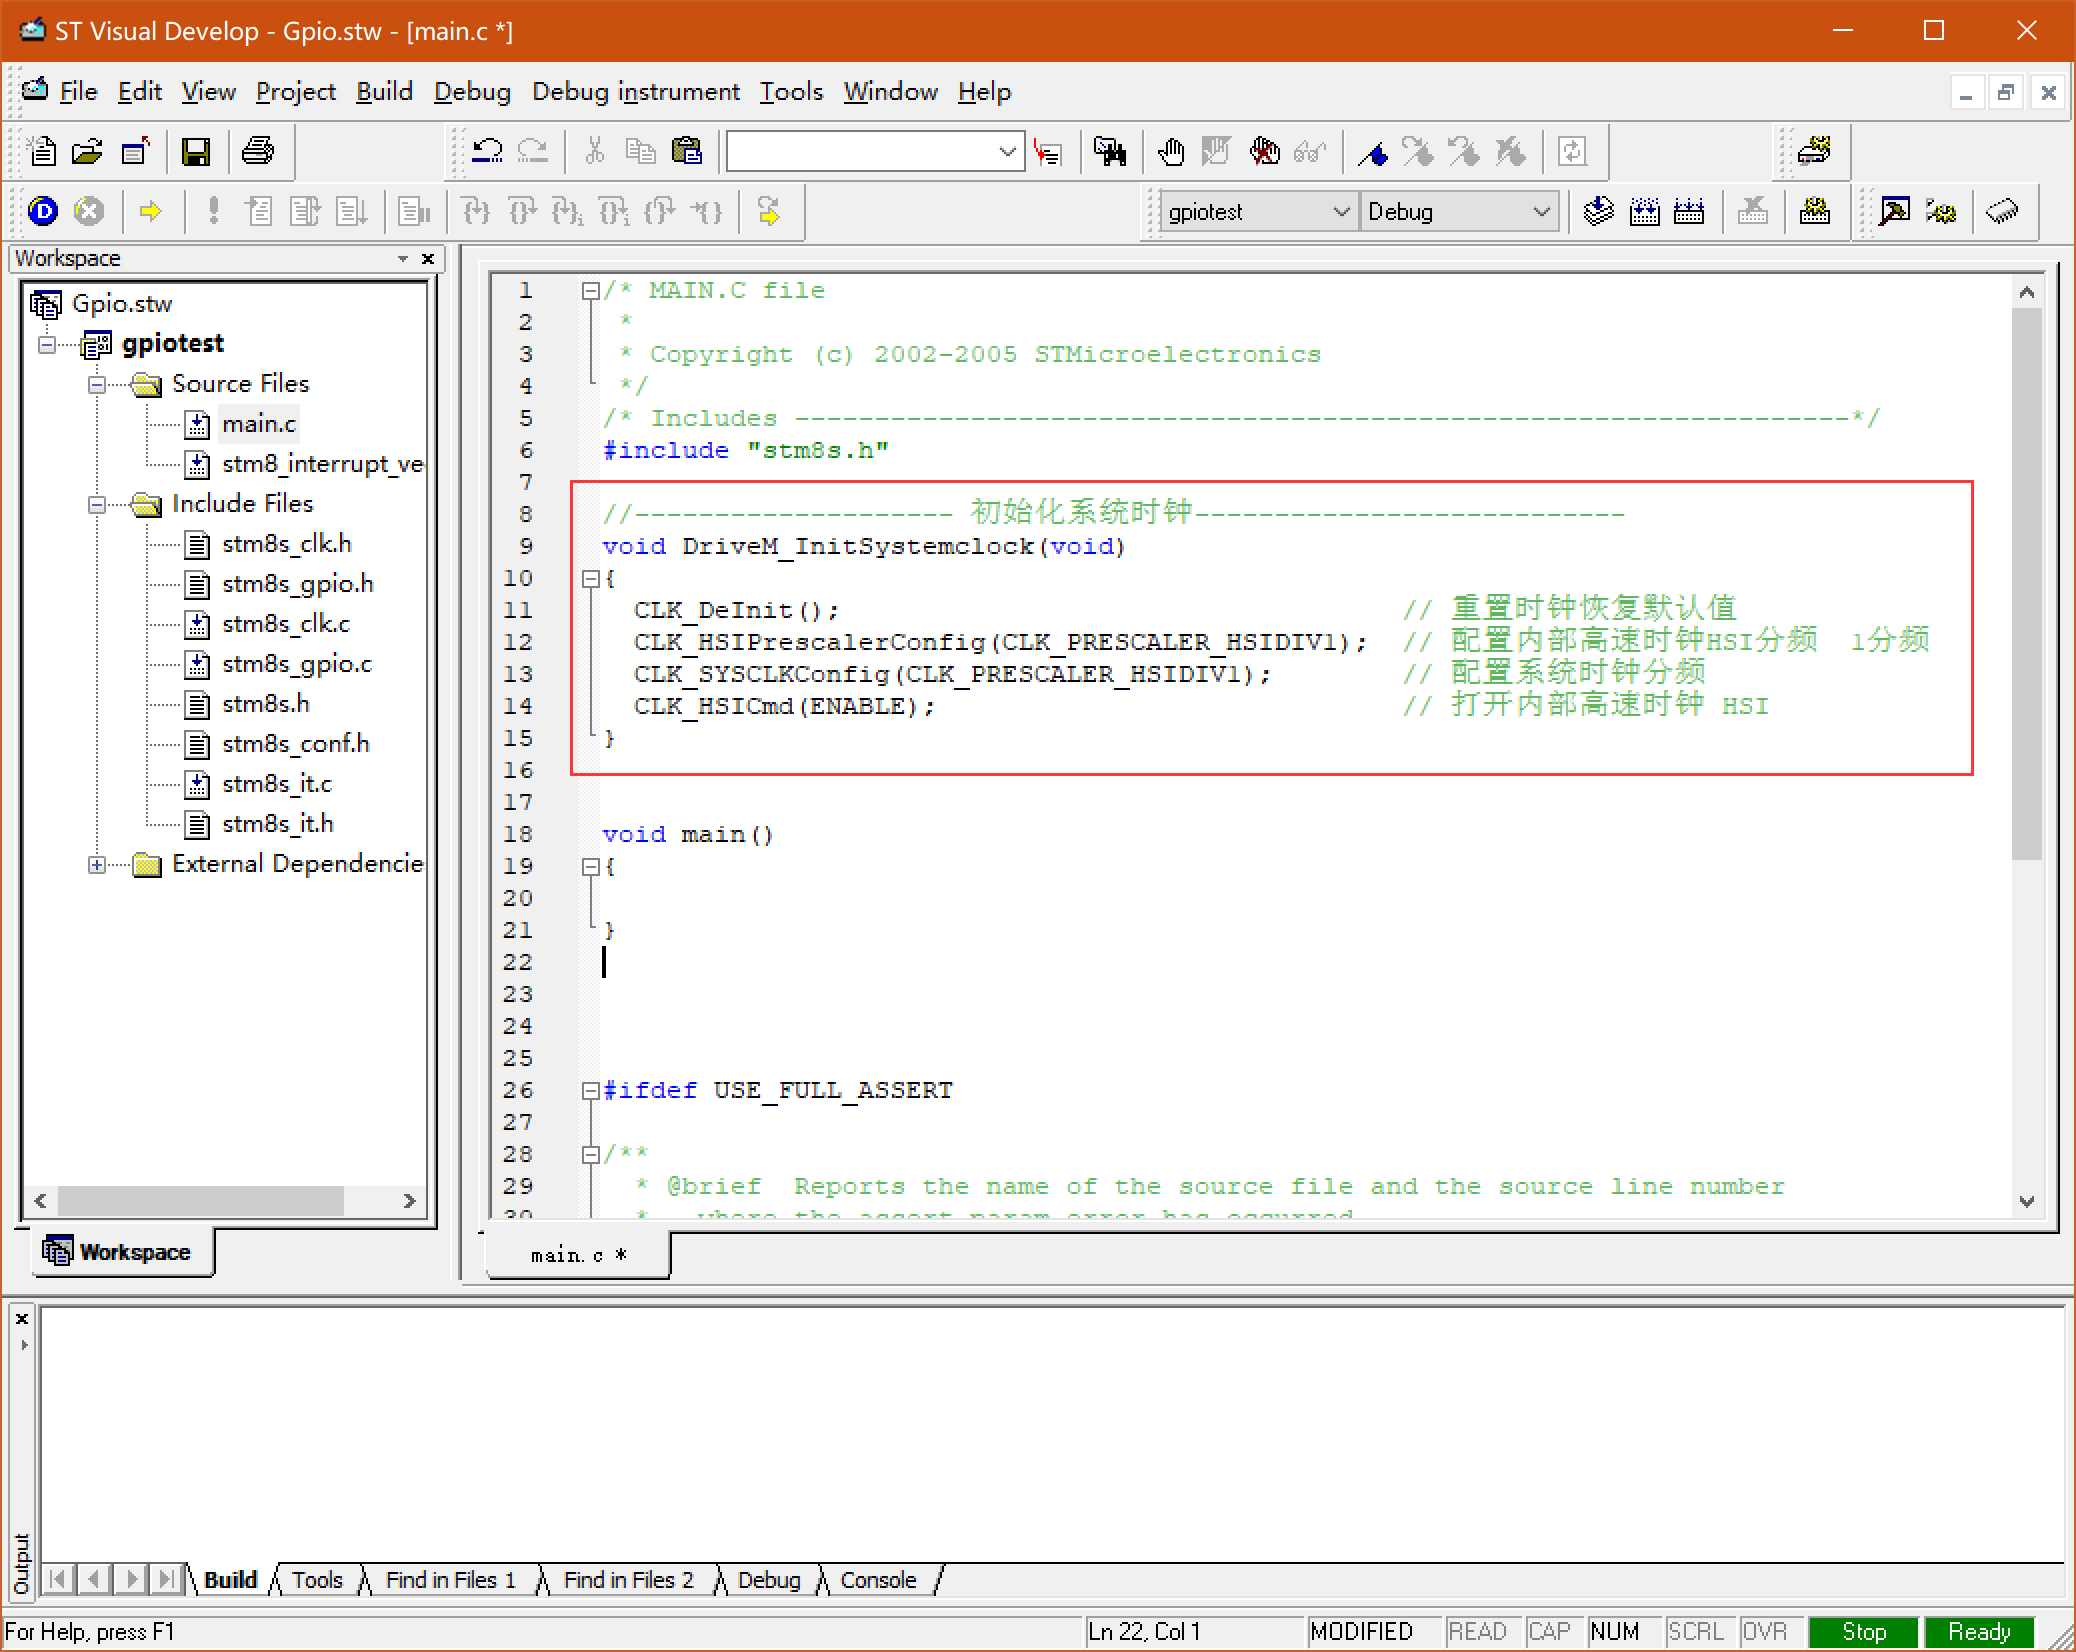Open the Debug configuration dropdown
Screen dimensions: 2076x1652
(1541, 212)
